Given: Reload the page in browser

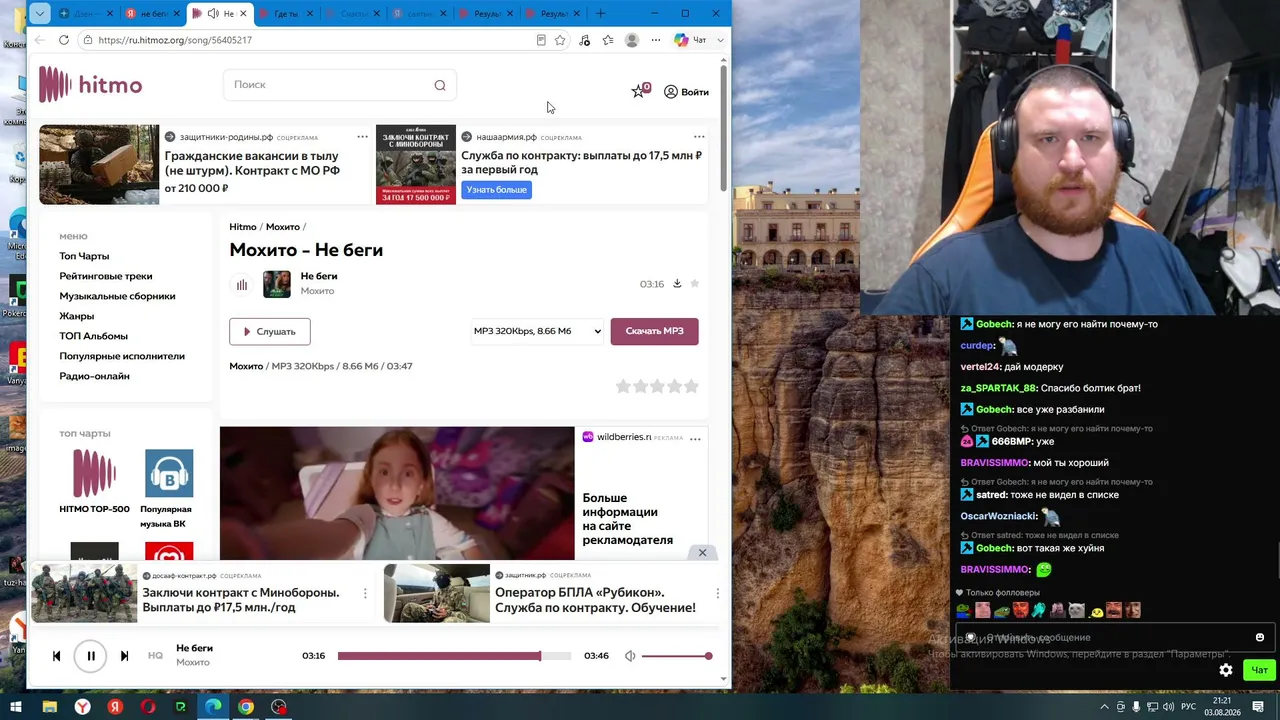Looking at the screenshot, I should (x=64, y=40).
